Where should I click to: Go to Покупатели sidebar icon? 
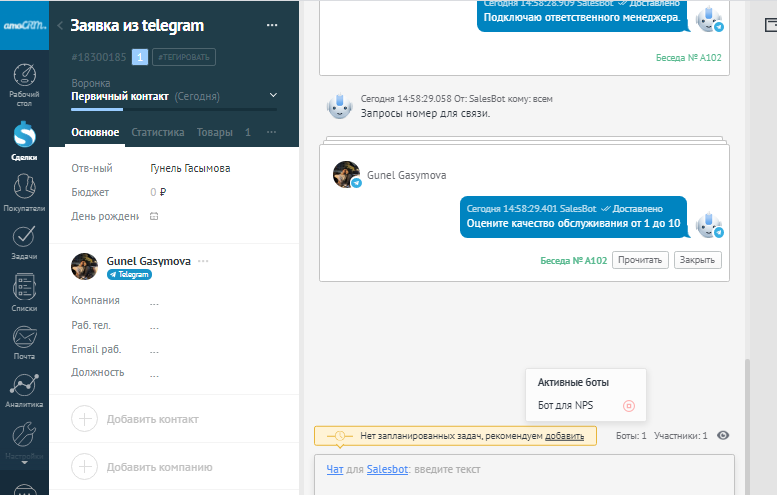pyautogui.click(x=24, y=190)
